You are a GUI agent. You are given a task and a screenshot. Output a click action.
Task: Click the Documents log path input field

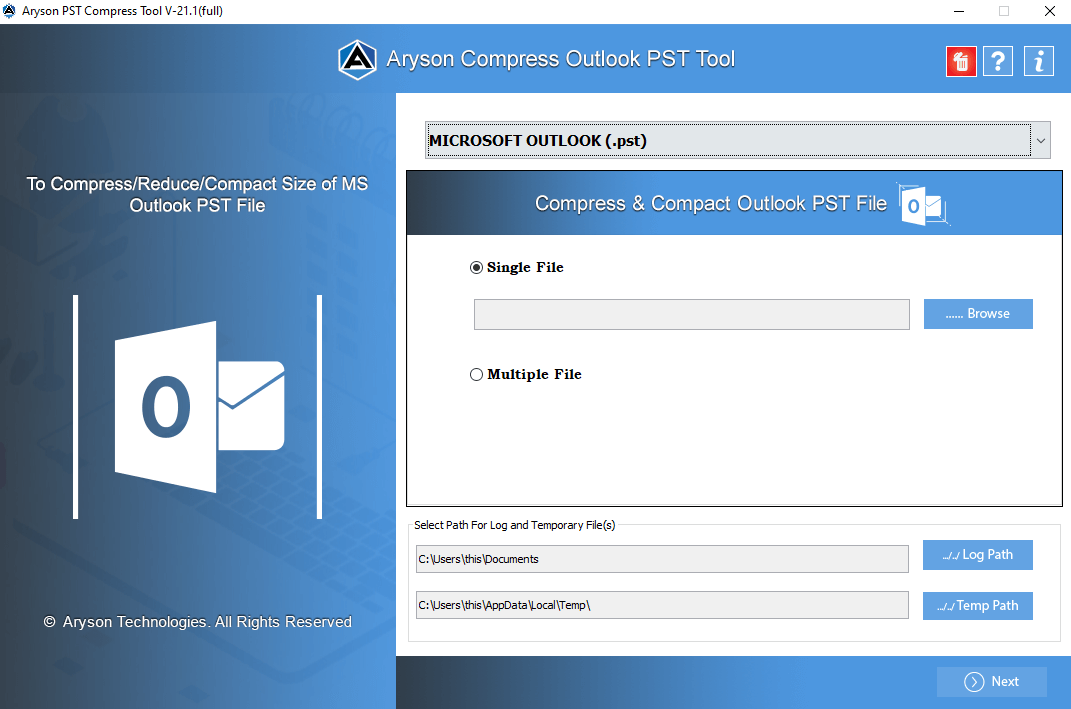pos(662,559)
